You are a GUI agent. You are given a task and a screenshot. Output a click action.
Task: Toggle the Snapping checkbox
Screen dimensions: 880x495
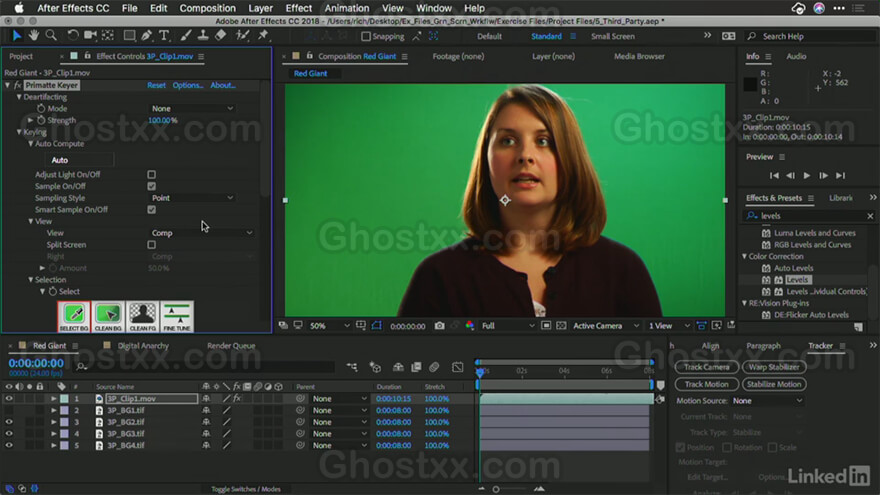pos(366,36)
